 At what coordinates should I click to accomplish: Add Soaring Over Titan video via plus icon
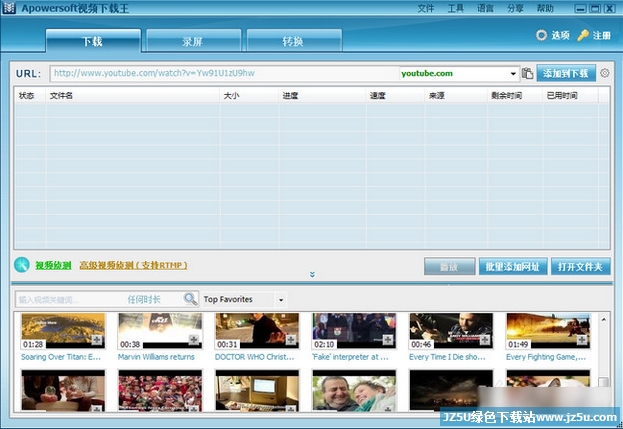97,339
